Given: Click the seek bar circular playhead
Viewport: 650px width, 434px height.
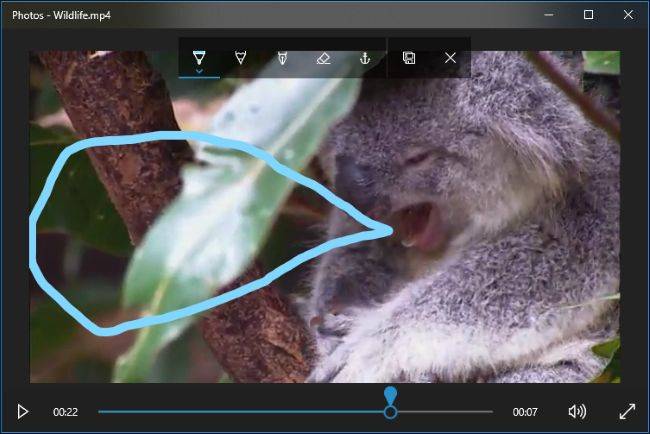Looking at the screenshot, I should tap(390, 412).
